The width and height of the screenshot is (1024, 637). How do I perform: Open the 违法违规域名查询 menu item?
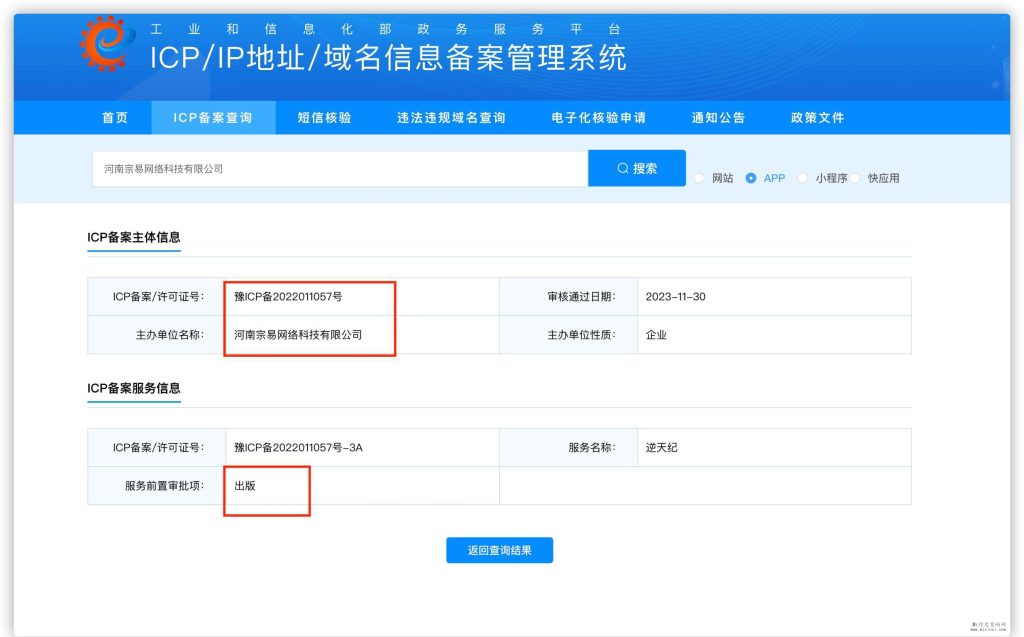point(451,118)
